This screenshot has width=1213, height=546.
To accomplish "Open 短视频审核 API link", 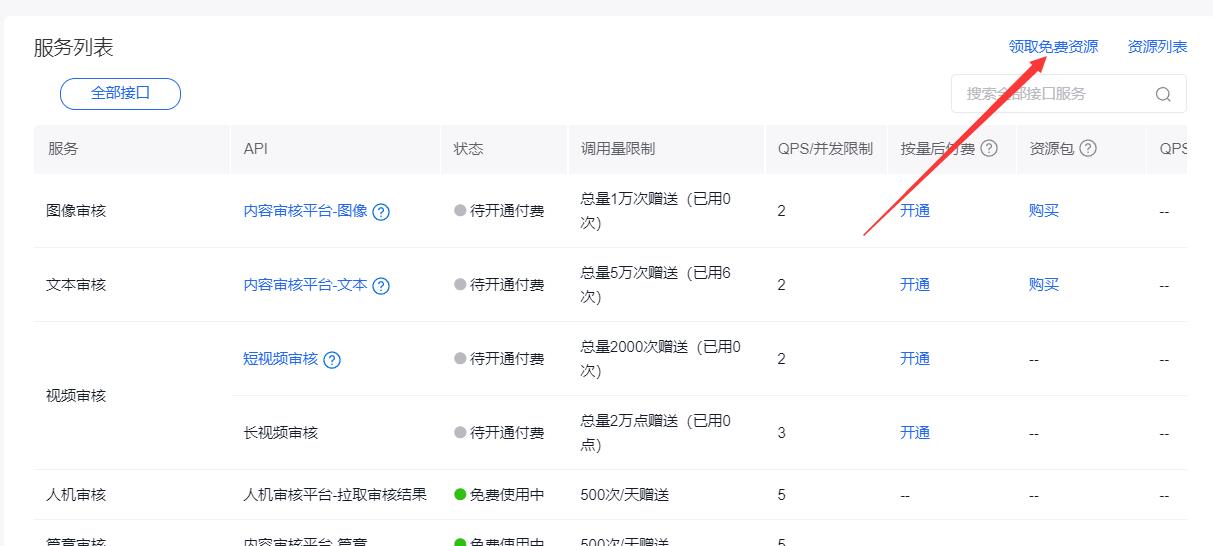I will click(x=281, y=359).
